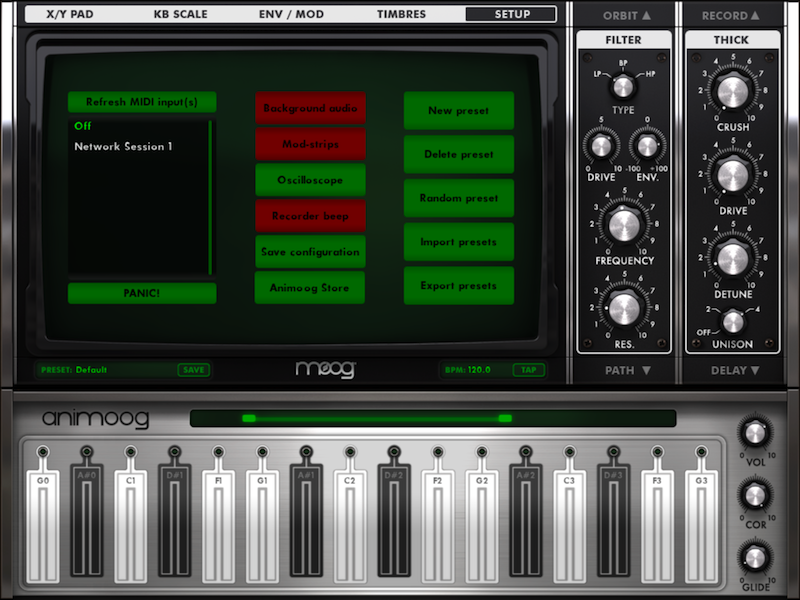This screenshot has width=800, height=600.
Task: Click the G0 key tuning peg
Action: (43, 452)
